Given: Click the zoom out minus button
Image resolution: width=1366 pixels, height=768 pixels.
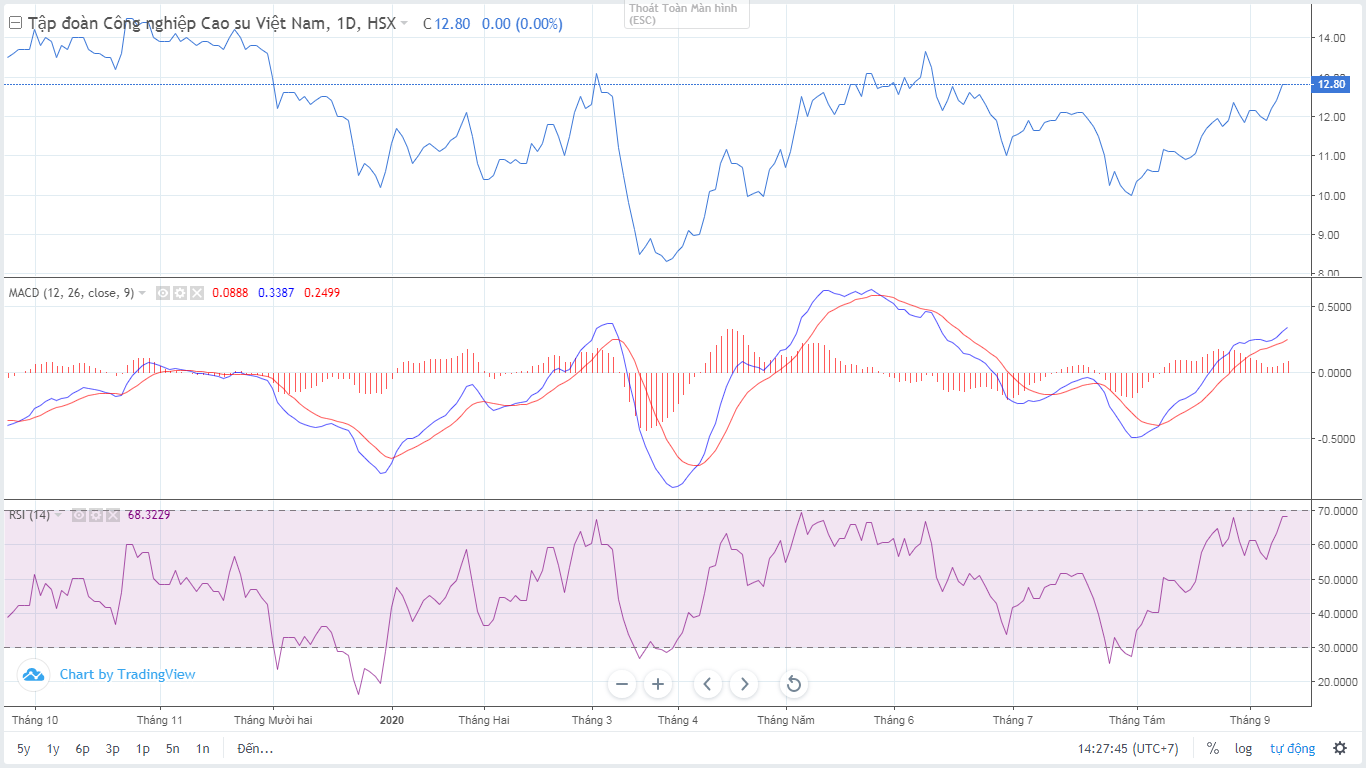Looking at the screenshot, I should point(622,684).
